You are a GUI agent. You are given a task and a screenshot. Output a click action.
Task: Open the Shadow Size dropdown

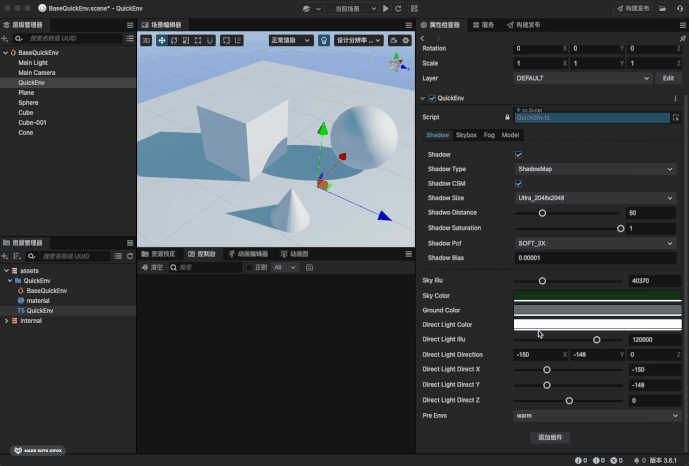[595, 198]
